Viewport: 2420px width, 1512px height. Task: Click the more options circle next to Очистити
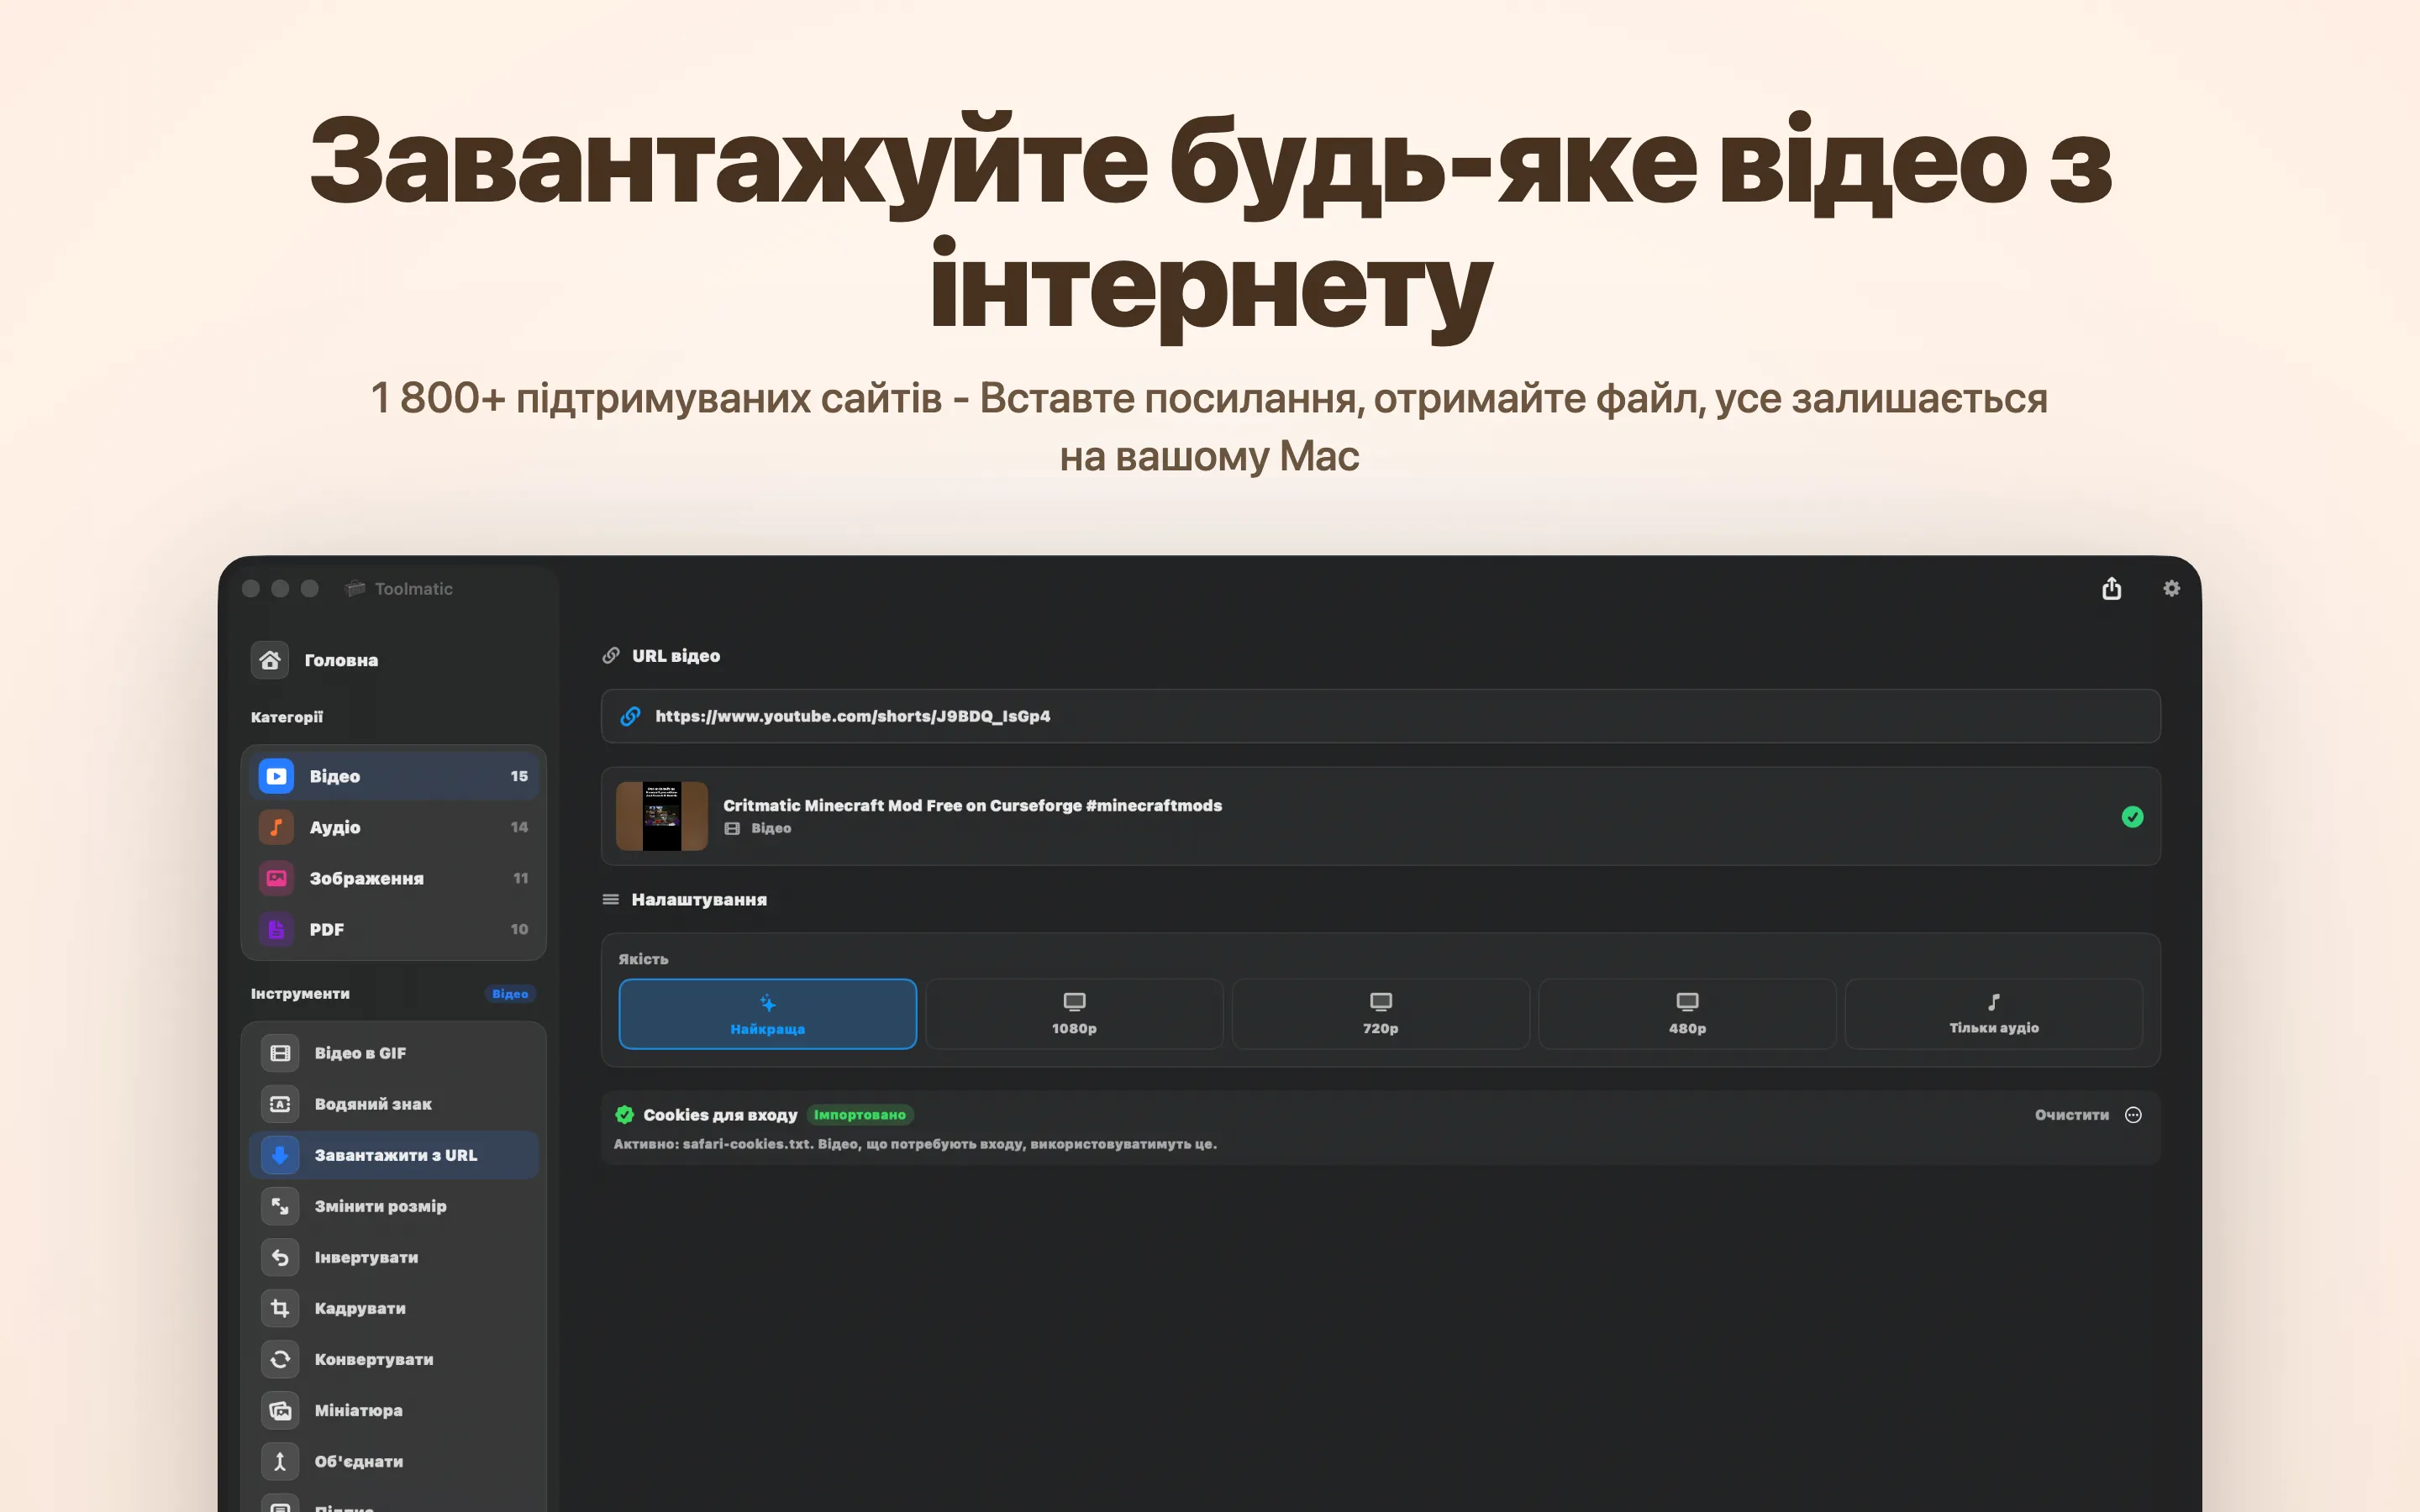click(x=2133, y=1115)
